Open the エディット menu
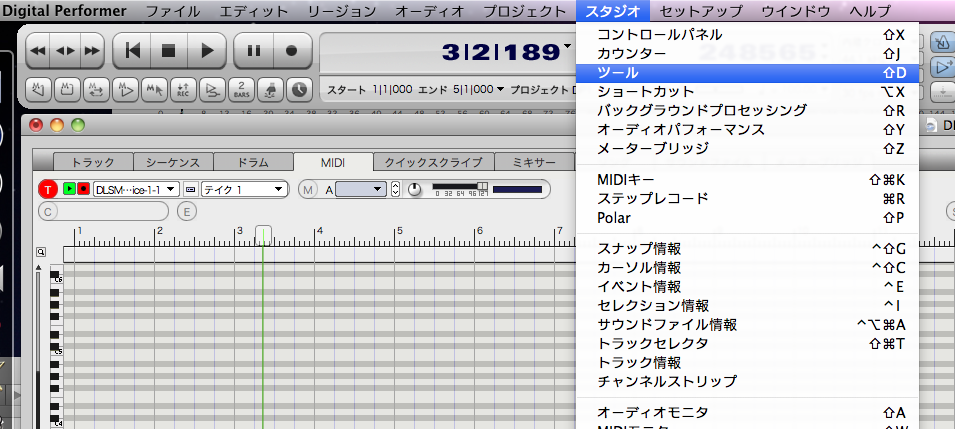955x429 pixels. pyautogui.click(x=253, y=11)
